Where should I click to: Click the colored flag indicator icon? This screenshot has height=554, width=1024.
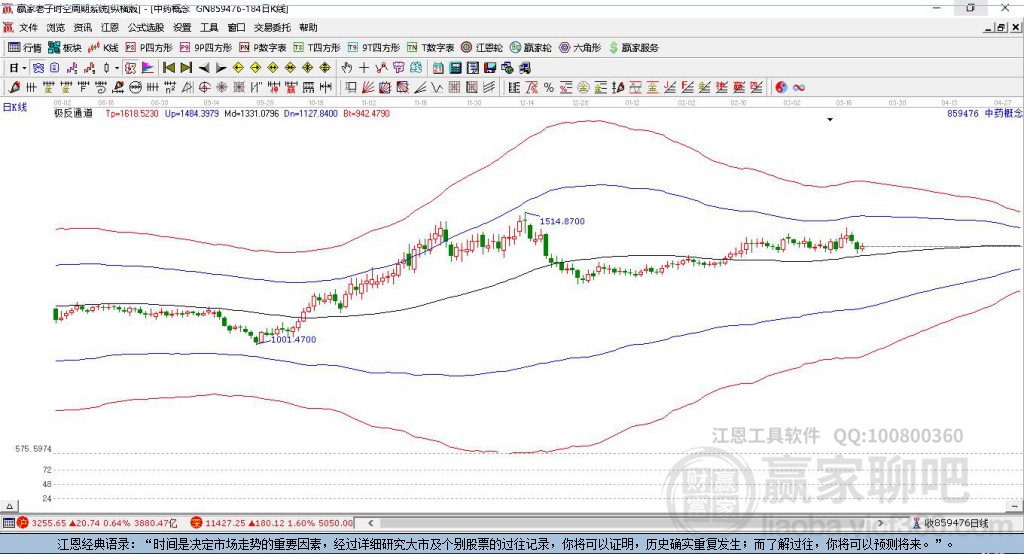point(148,68)
